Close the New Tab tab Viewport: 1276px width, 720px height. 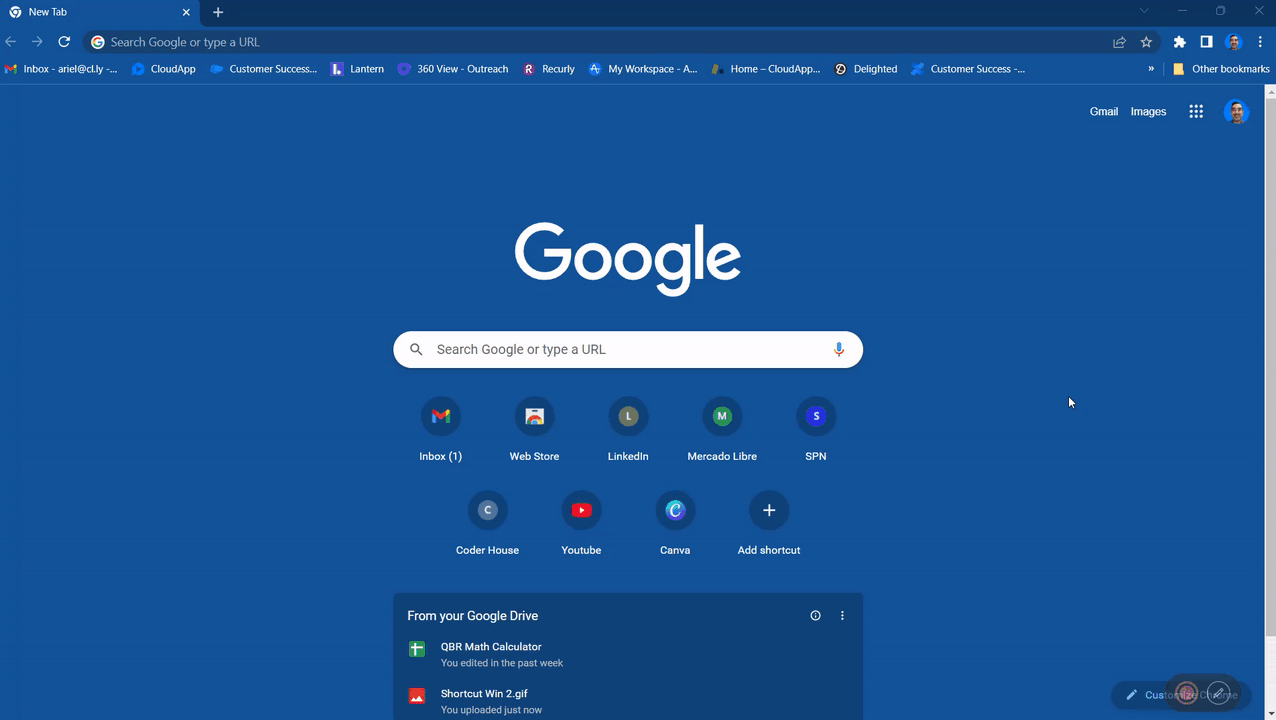coord(186,12)
